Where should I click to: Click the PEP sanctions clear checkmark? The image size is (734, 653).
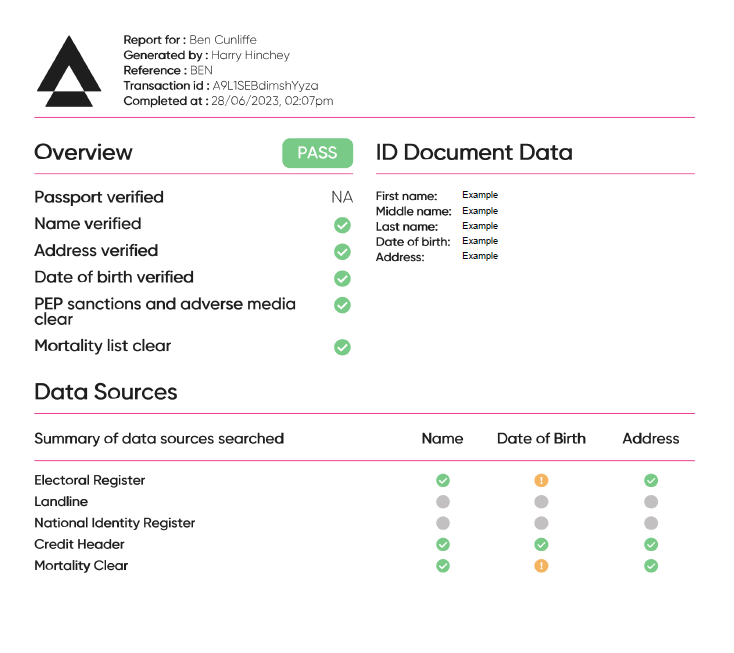[342, 305]
